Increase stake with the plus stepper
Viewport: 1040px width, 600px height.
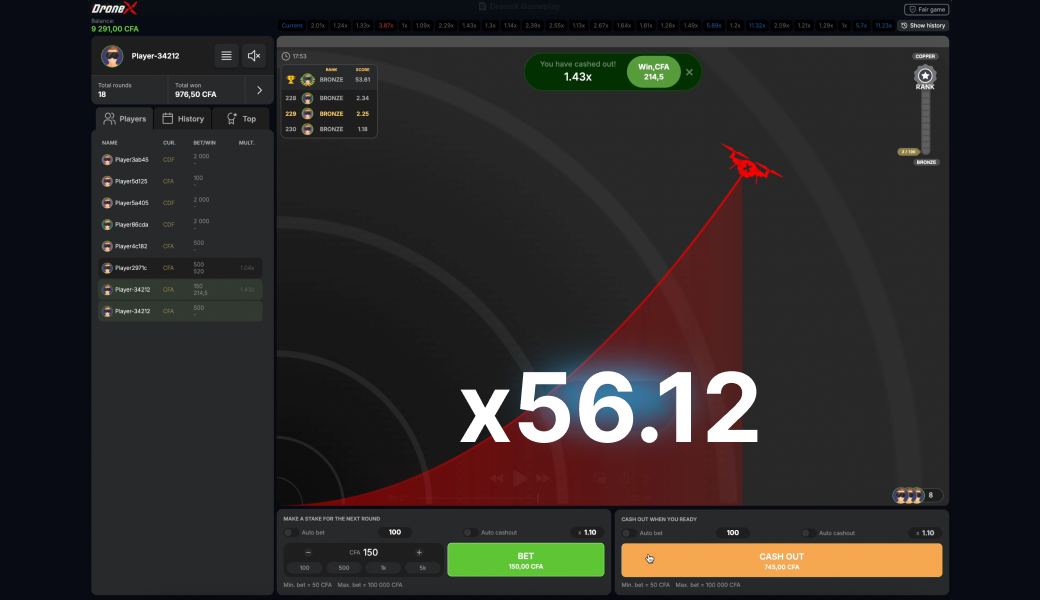[x=419, y=552]
